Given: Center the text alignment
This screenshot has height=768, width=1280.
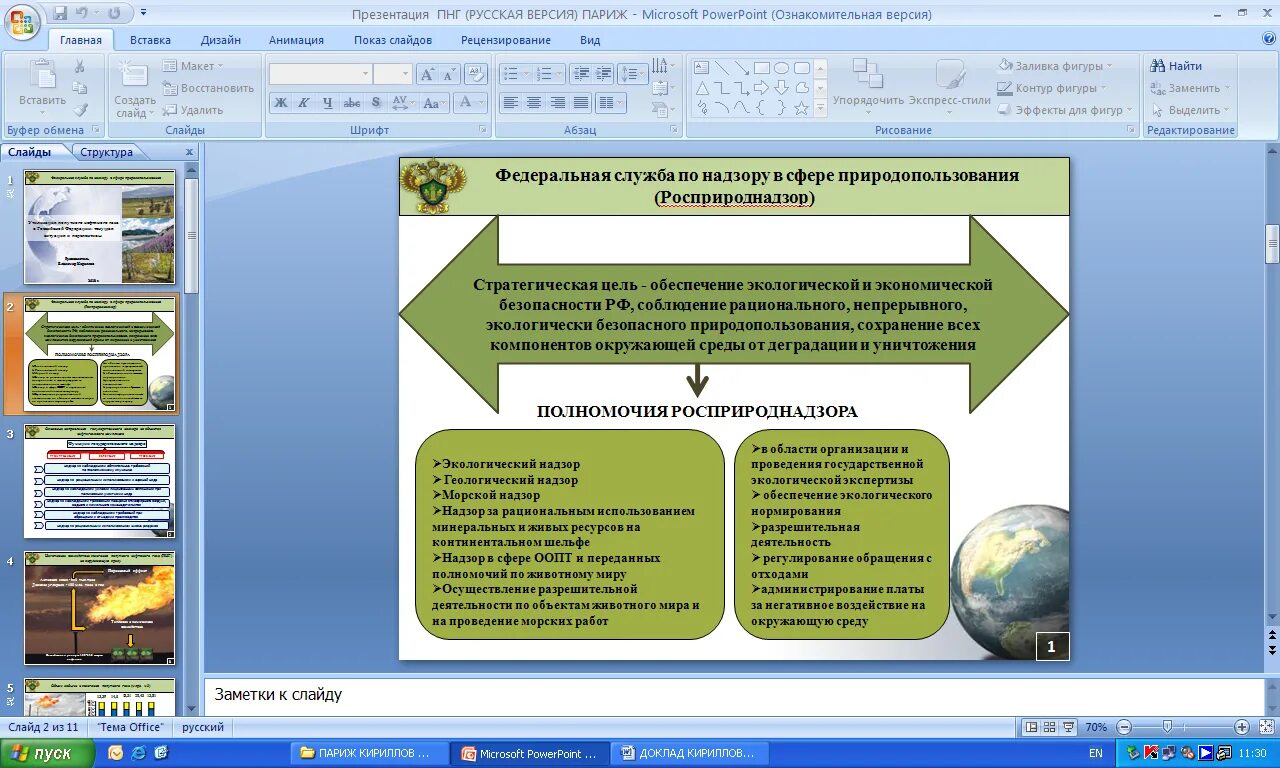Looking at the screenshot, I should pos(534,102).
